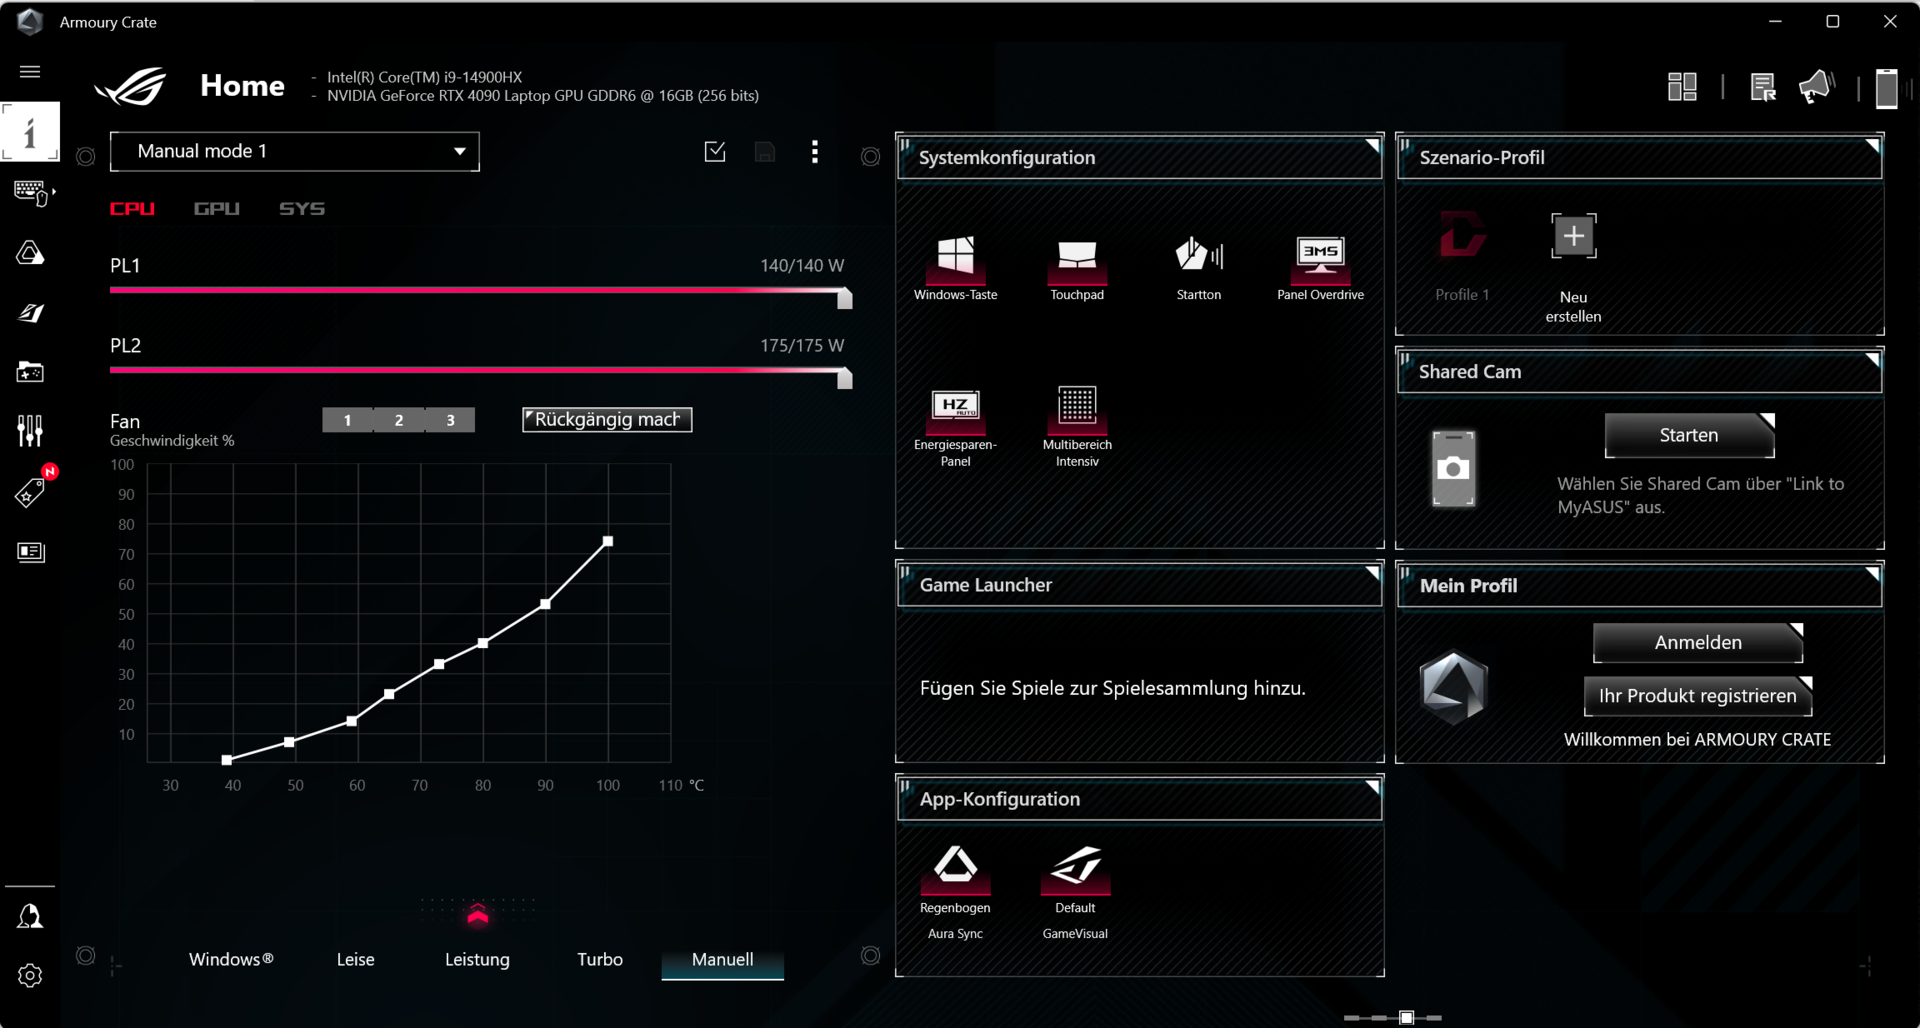Click the Shared Cam phone camera icon
Image resolution: width=1920 pixels, height=1028 pixels.
[1453, 468]
